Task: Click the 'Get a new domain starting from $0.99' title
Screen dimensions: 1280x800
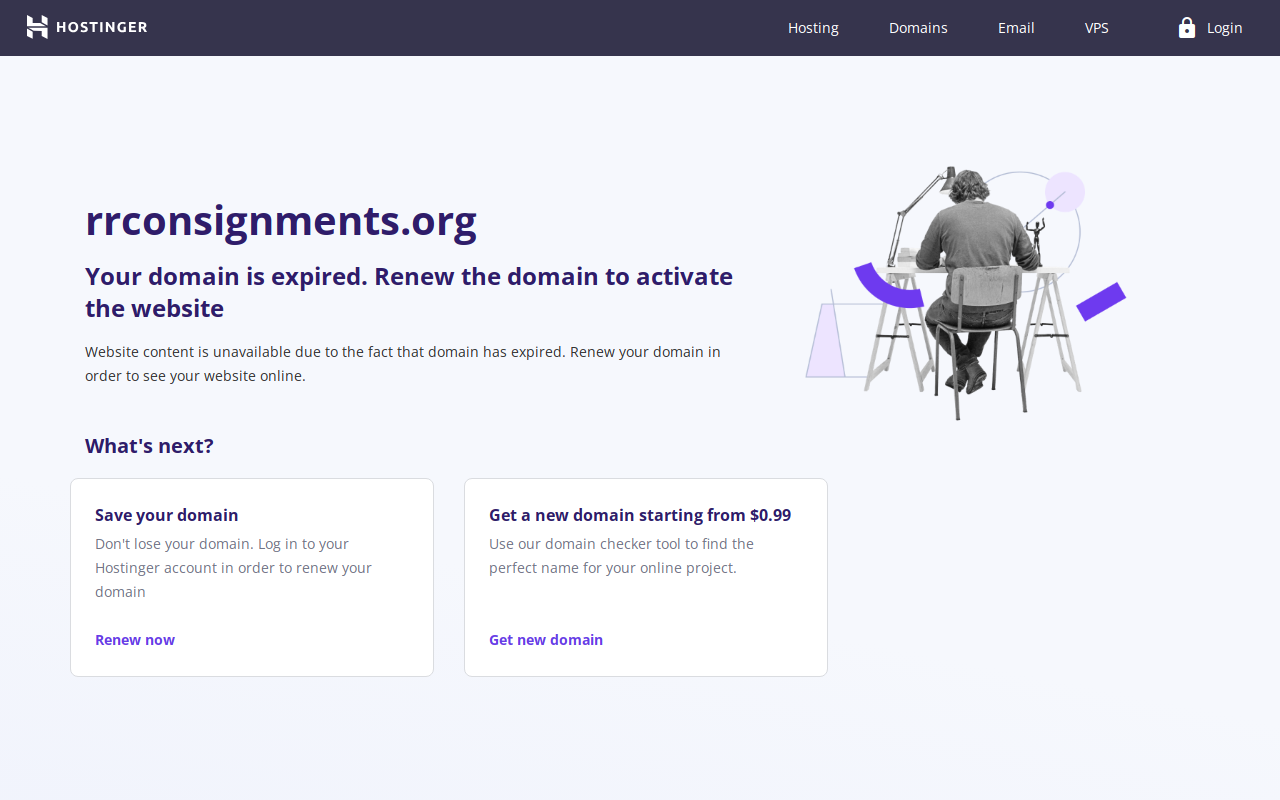Action: point(640,515)
